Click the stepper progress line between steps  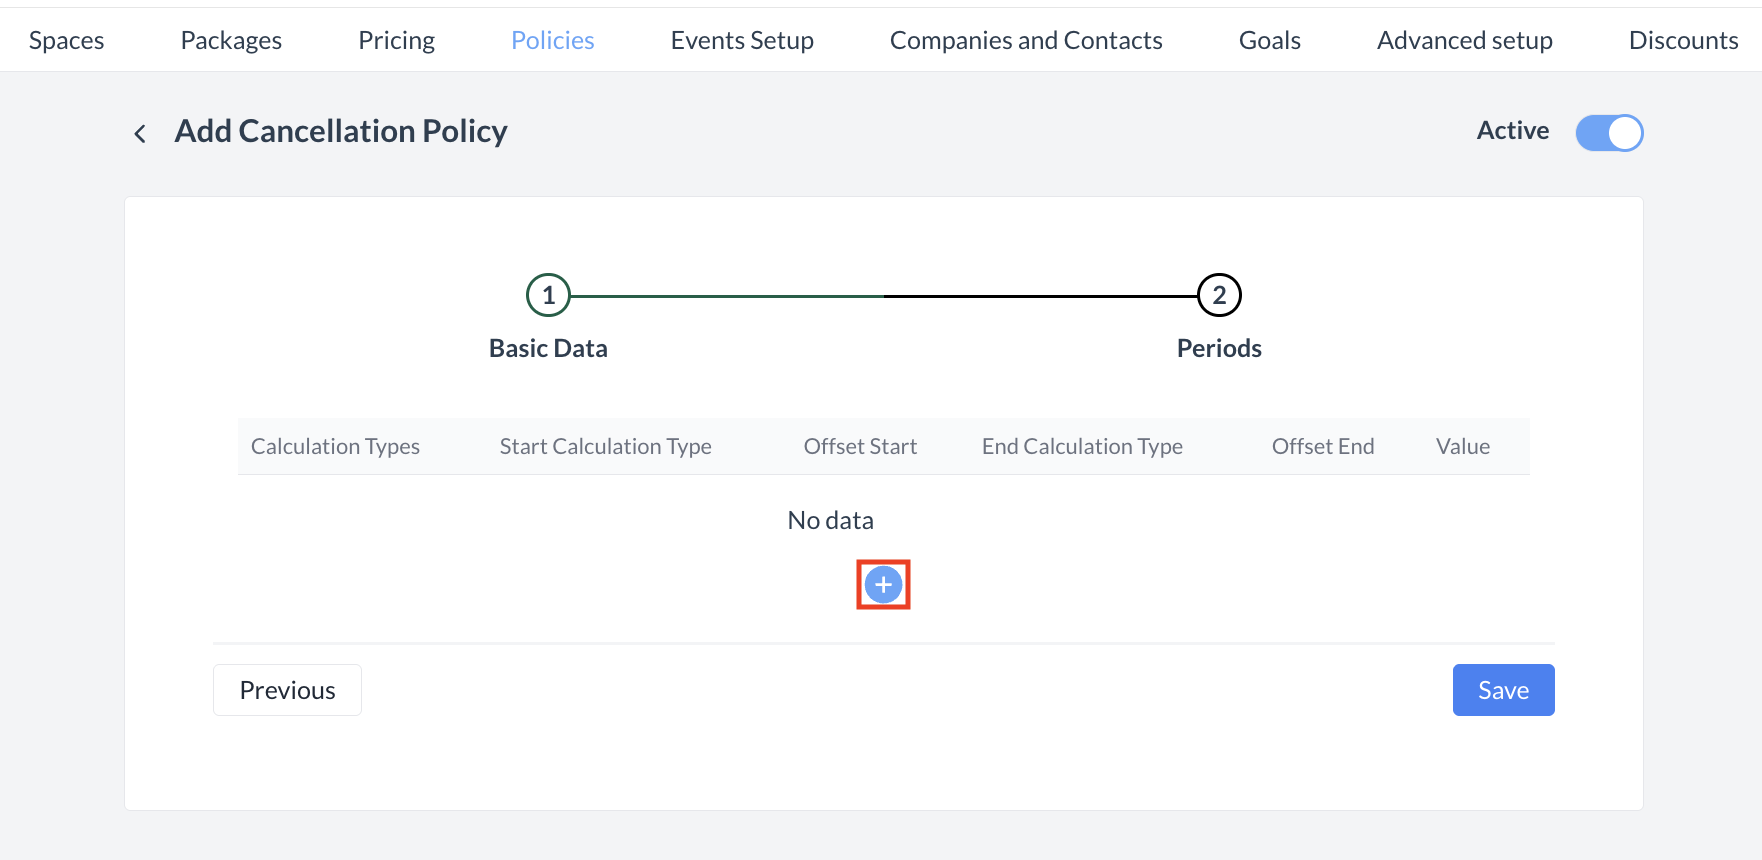click(883, 295)
